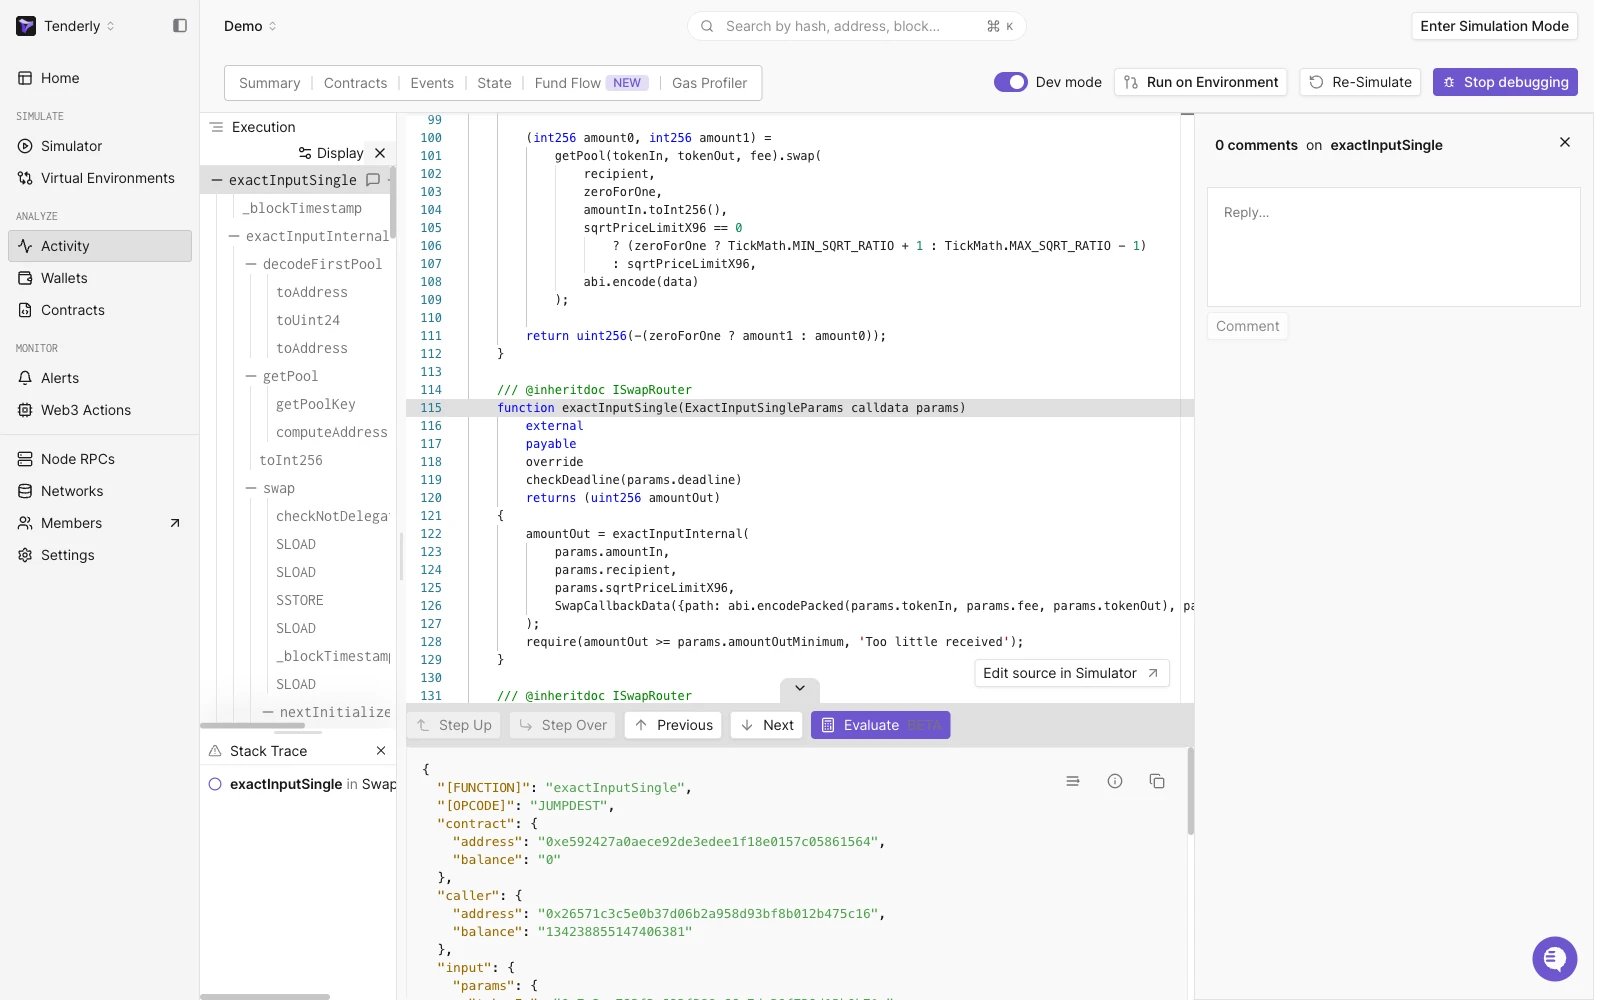This screenshot has height=1000, width=1600.
Task: Click the list view icon in the evaluate output
Action: pos(1073,781)
